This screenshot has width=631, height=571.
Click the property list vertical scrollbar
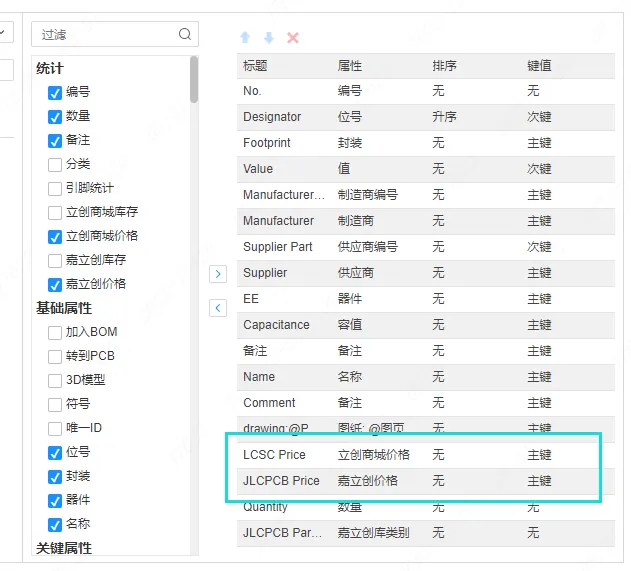coord(194,80)
